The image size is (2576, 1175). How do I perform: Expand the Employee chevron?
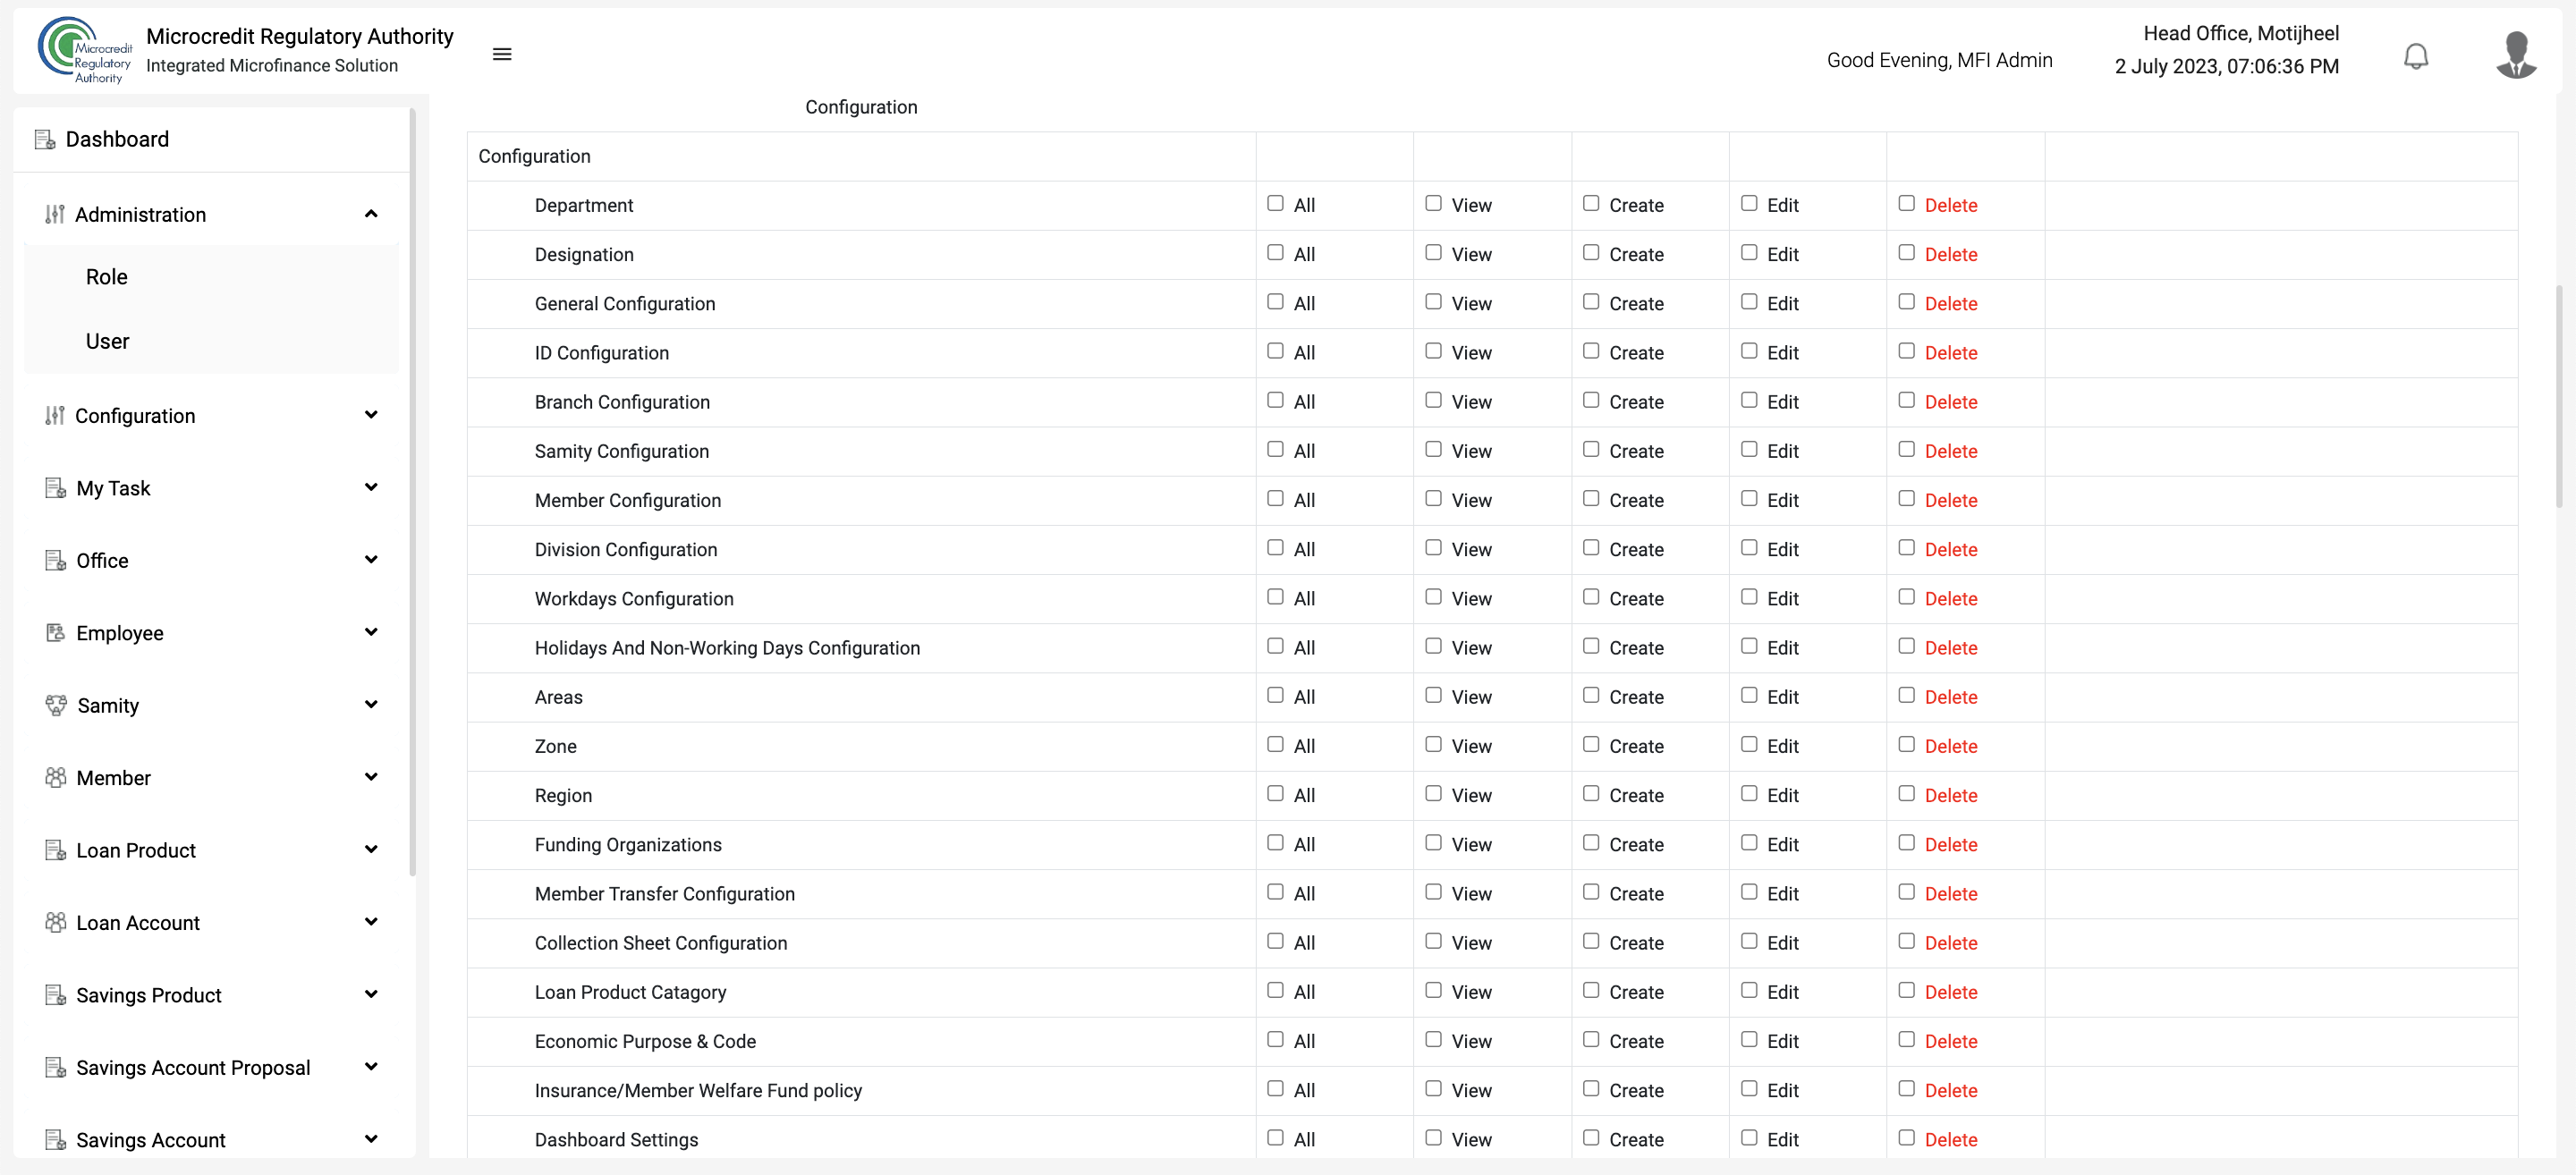click(371, 632)
